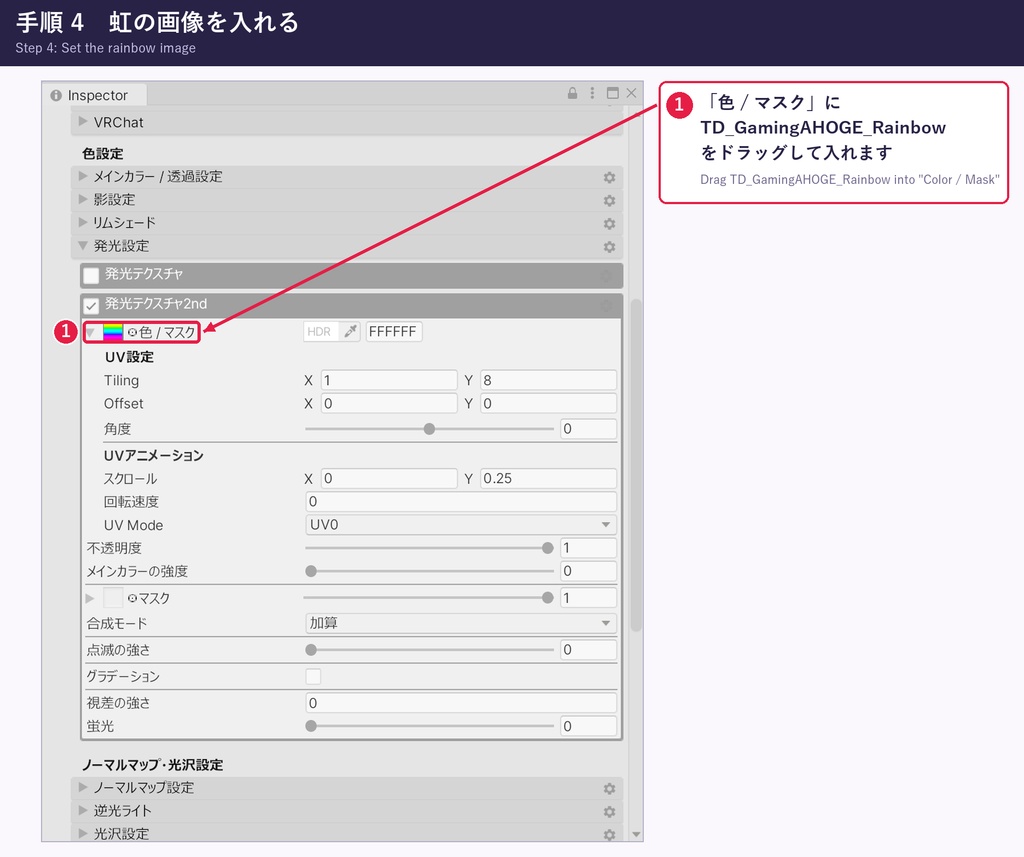Click the UVアニメーション heading text
This screenshot has width=1024, height=857.
(x=153, y=455)
